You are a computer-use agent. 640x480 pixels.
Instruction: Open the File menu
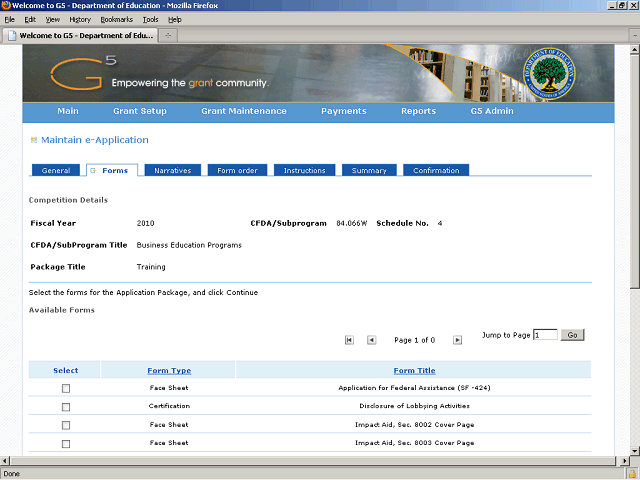click(x=9, y=20)
